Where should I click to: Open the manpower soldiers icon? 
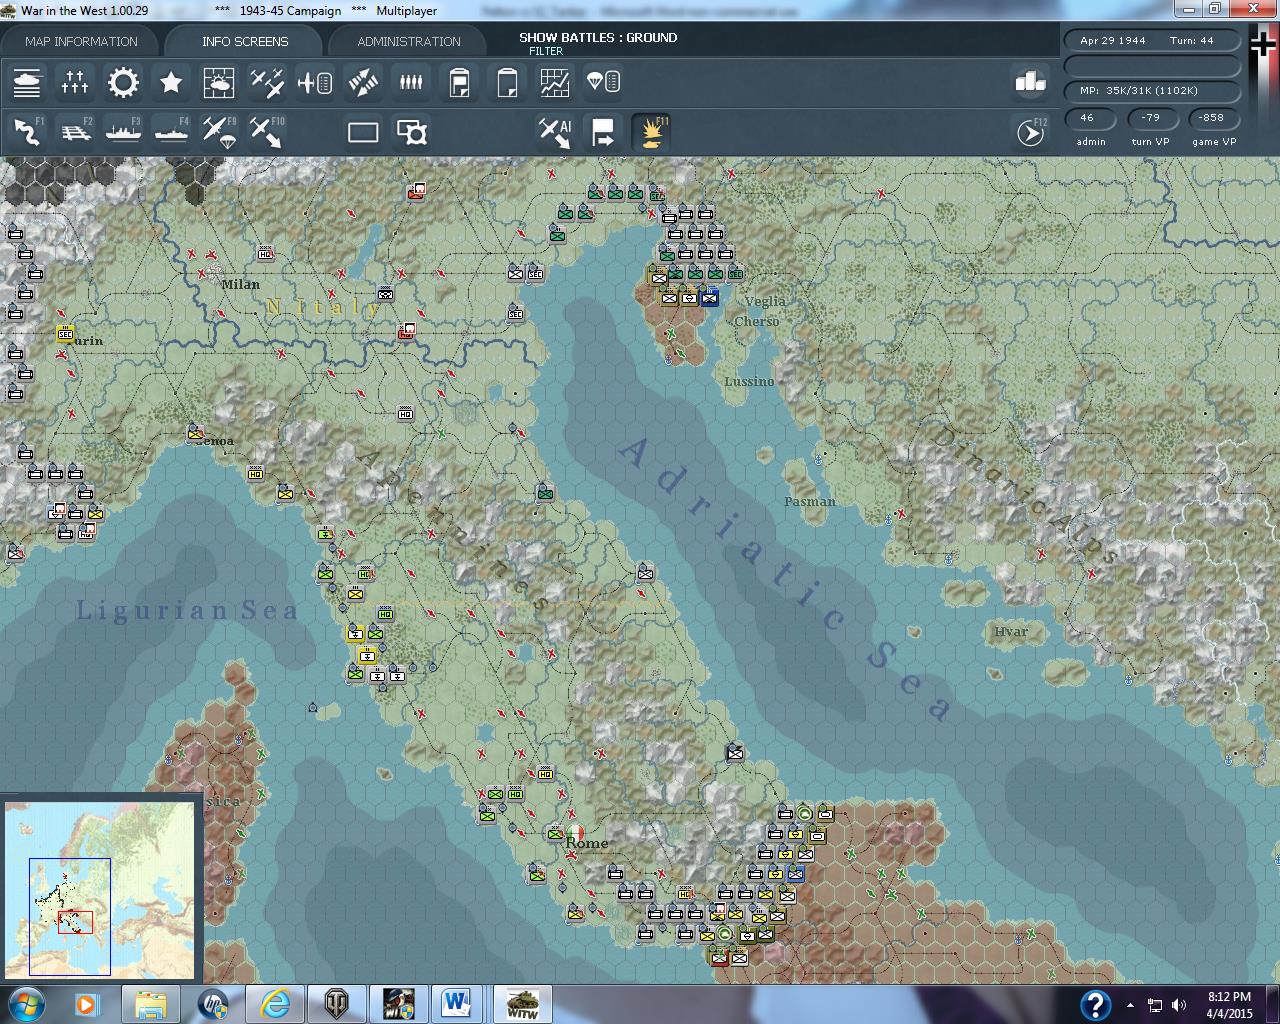411,83
